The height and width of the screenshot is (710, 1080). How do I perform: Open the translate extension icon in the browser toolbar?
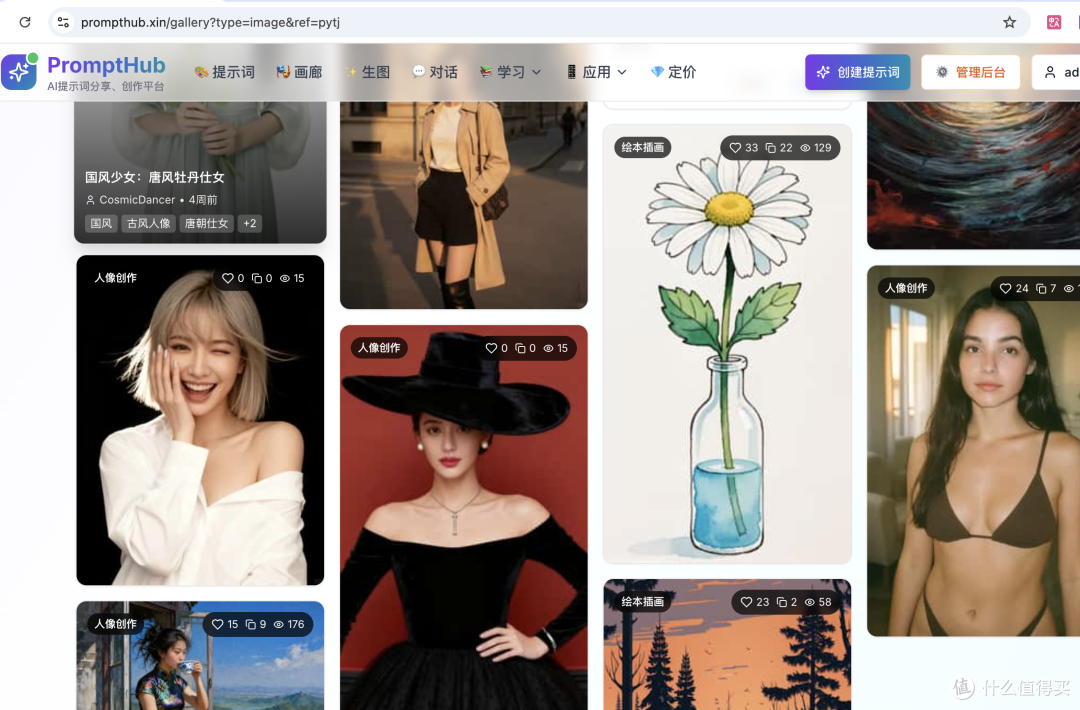[x=1054, y=22]
